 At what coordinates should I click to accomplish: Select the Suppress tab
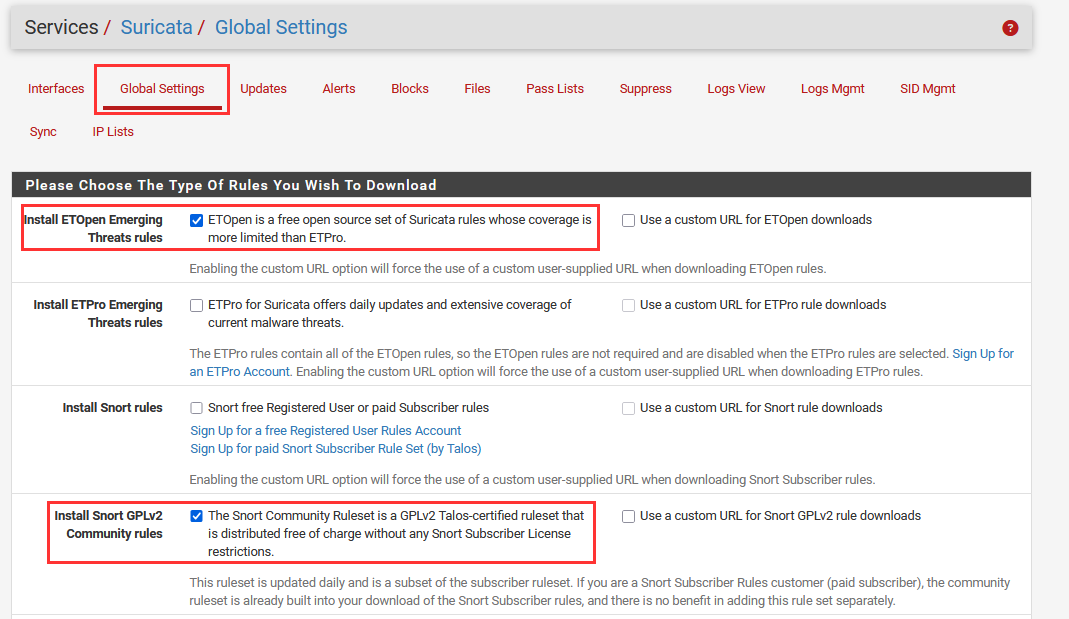coord(645,89)
